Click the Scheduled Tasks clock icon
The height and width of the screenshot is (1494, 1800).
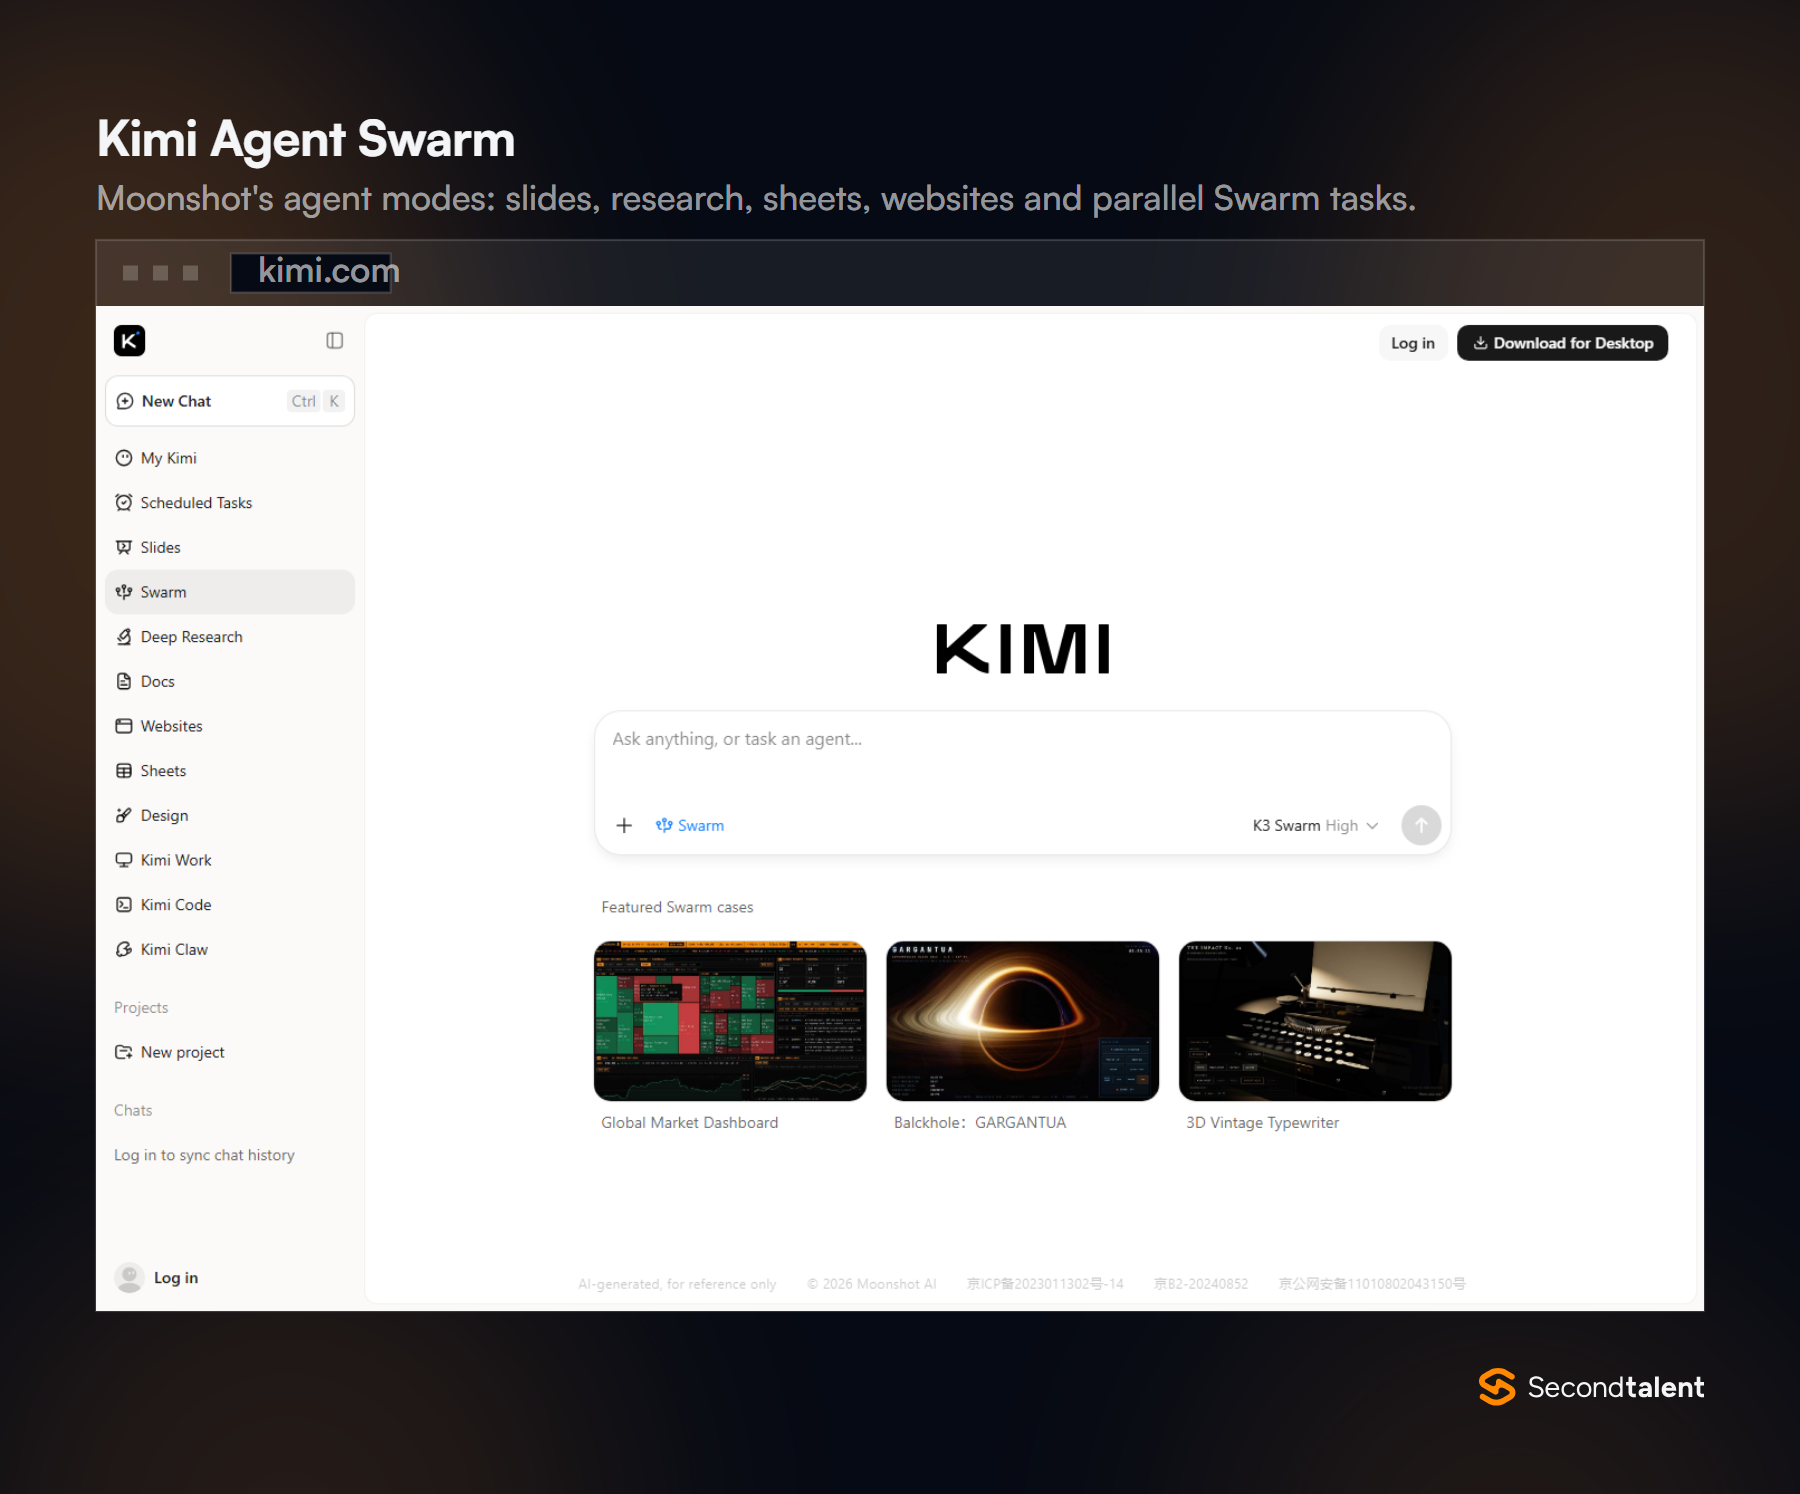pyautogui.click(x=124, y=503)
